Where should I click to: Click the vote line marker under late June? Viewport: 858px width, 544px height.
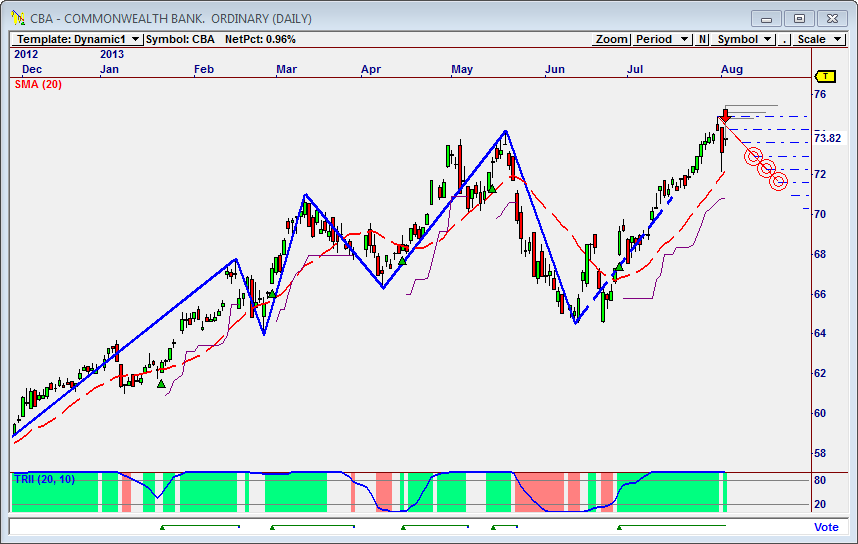tap(619, 528)
